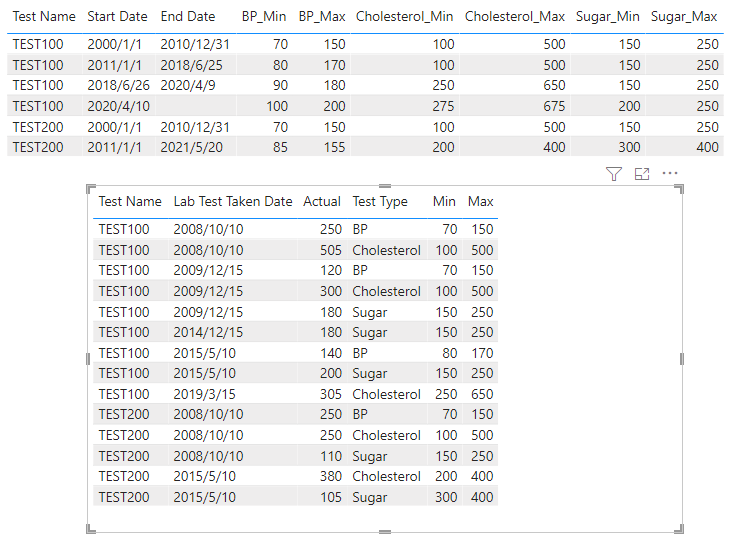Select end date 2020/4/9
Screen dimensions: 735x553
188,85
